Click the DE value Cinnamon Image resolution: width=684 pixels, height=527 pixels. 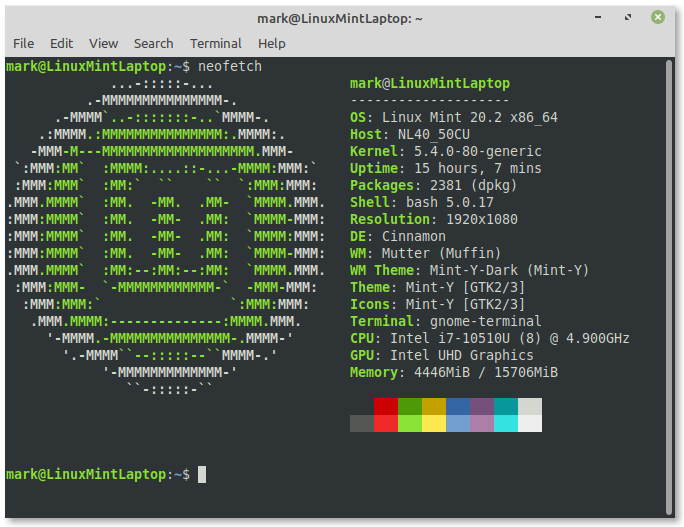[414, 236]
